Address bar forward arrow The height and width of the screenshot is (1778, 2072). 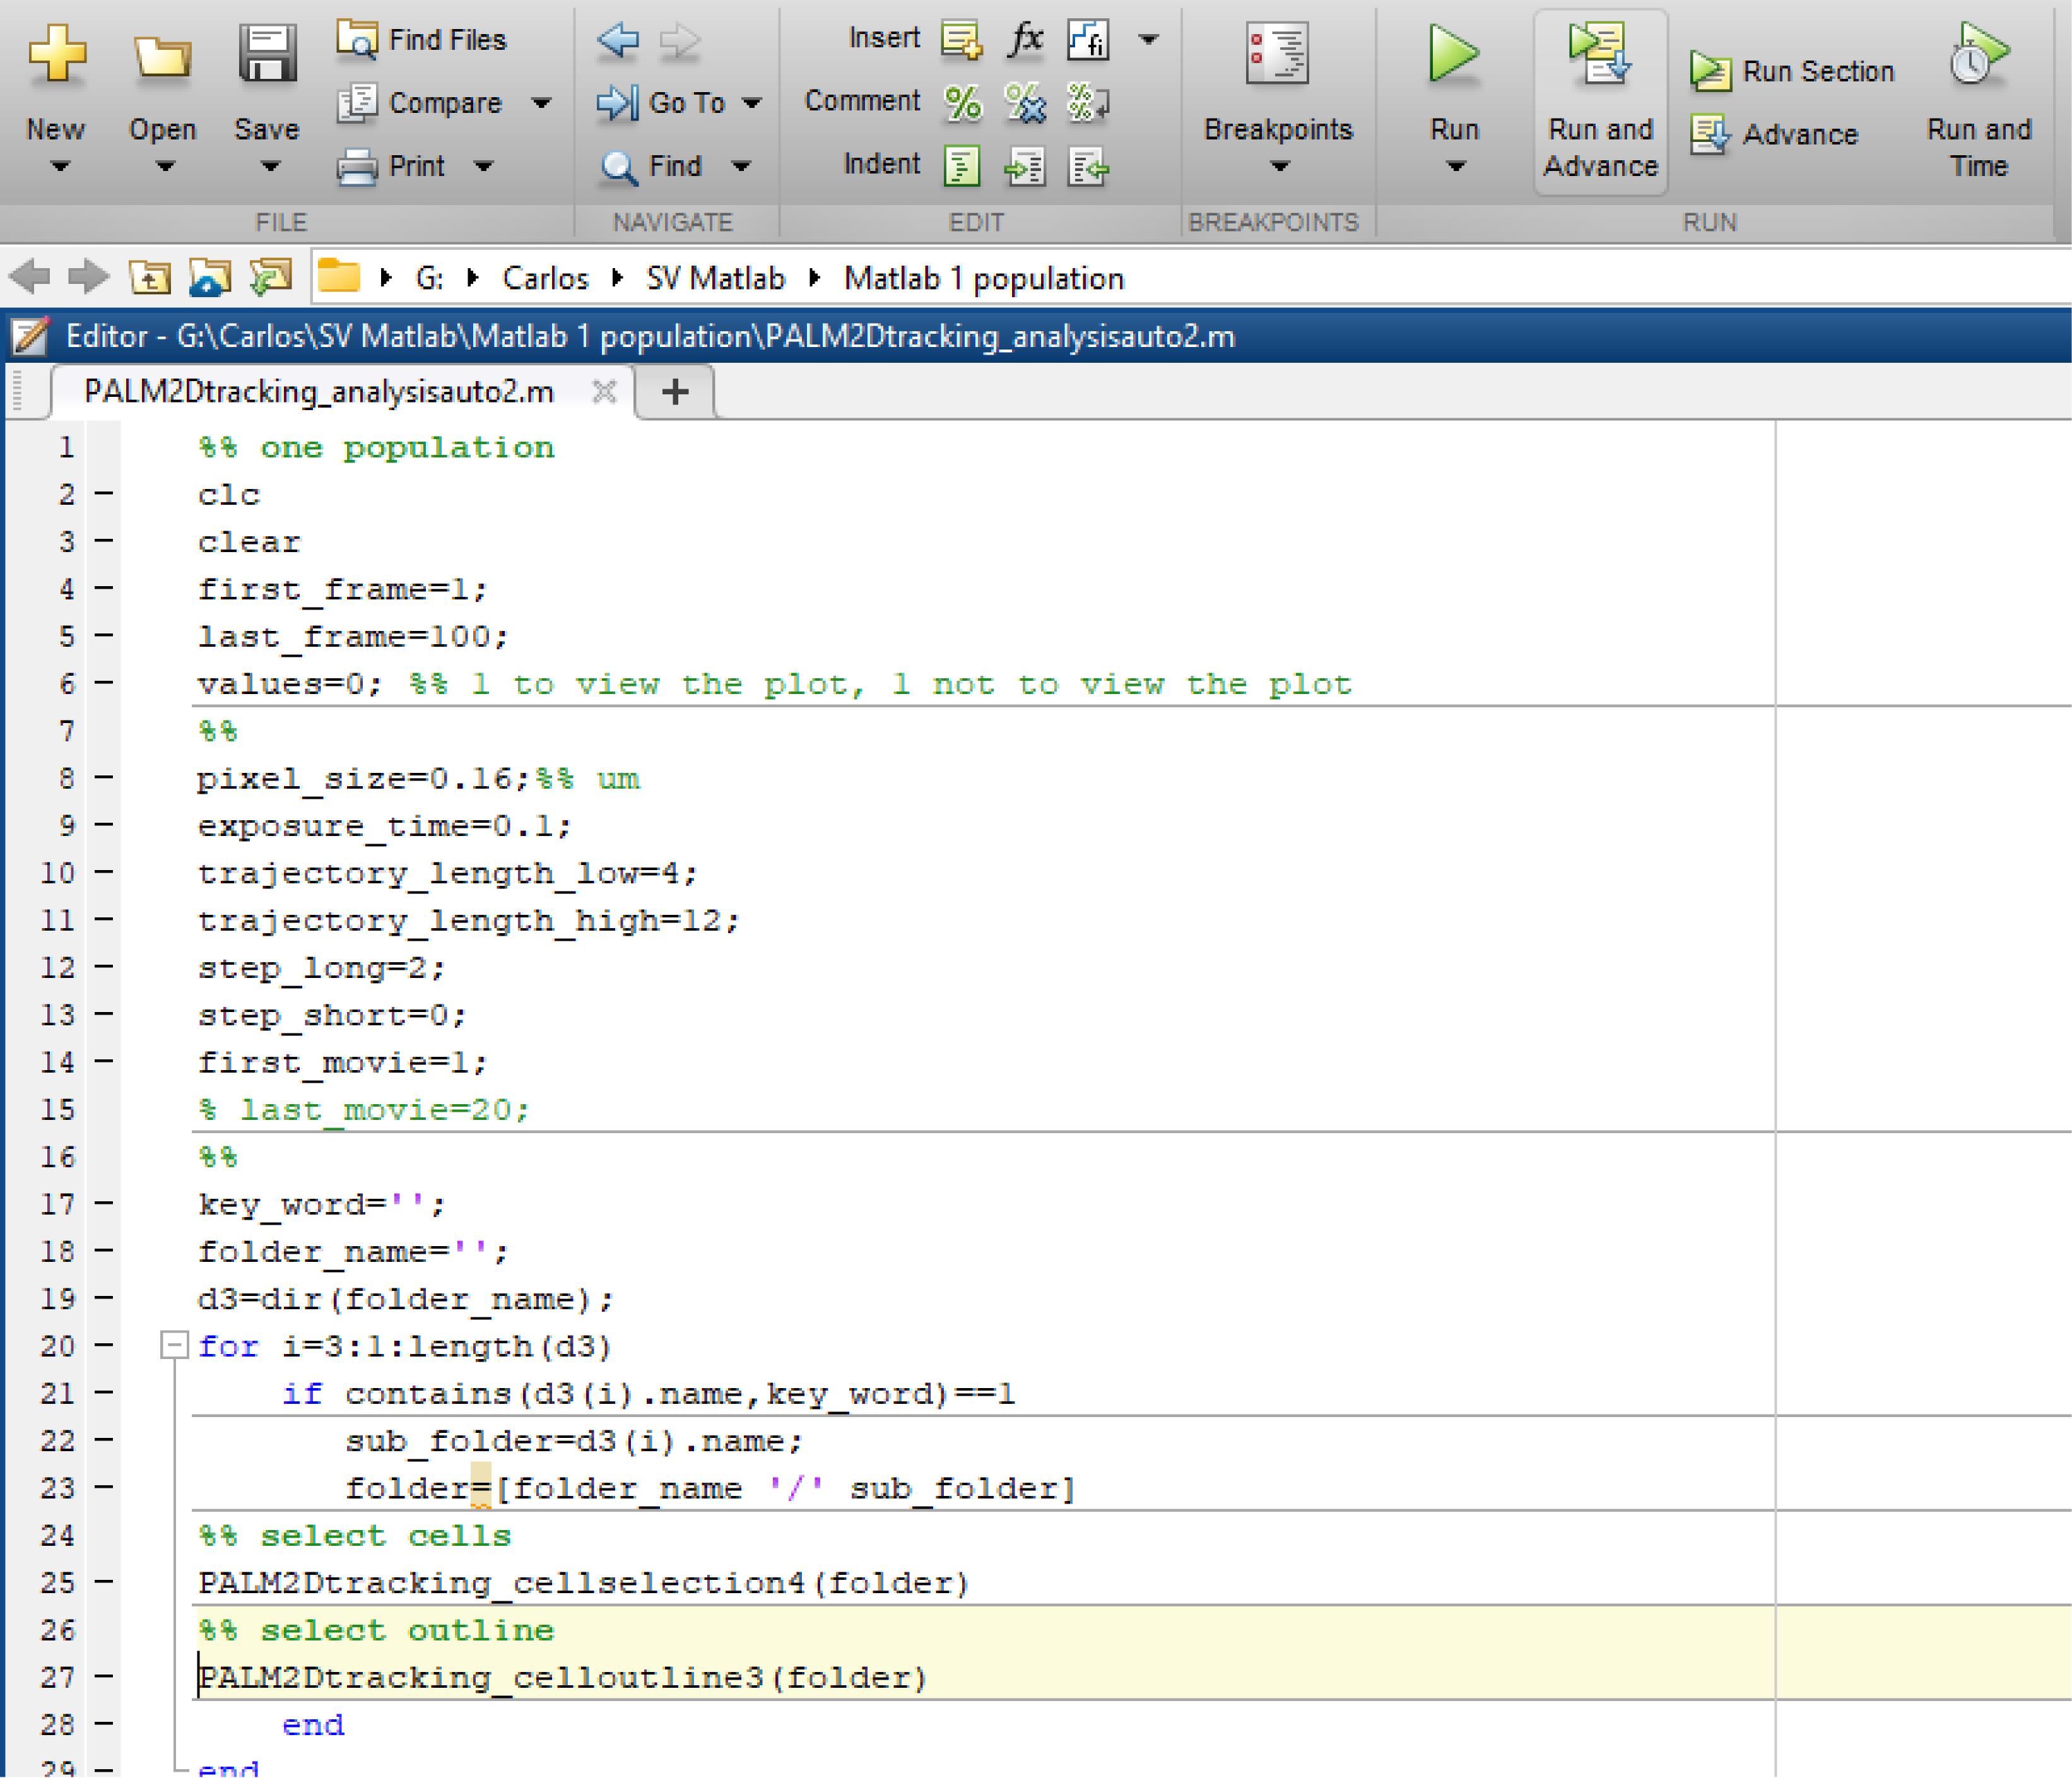(x=88, y=276)
